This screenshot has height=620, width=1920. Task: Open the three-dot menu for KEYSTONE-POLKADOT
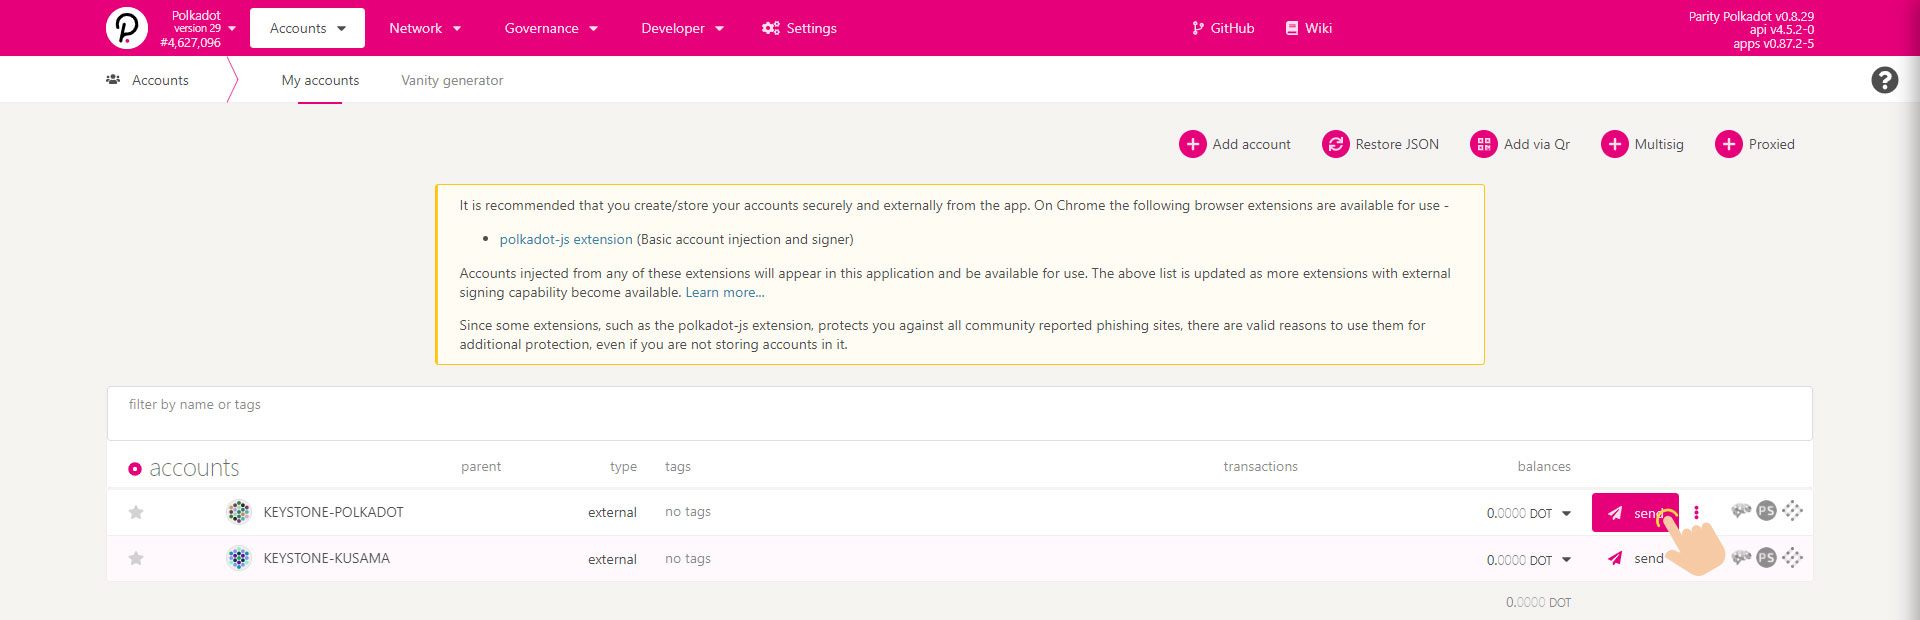pos(1696,512)
